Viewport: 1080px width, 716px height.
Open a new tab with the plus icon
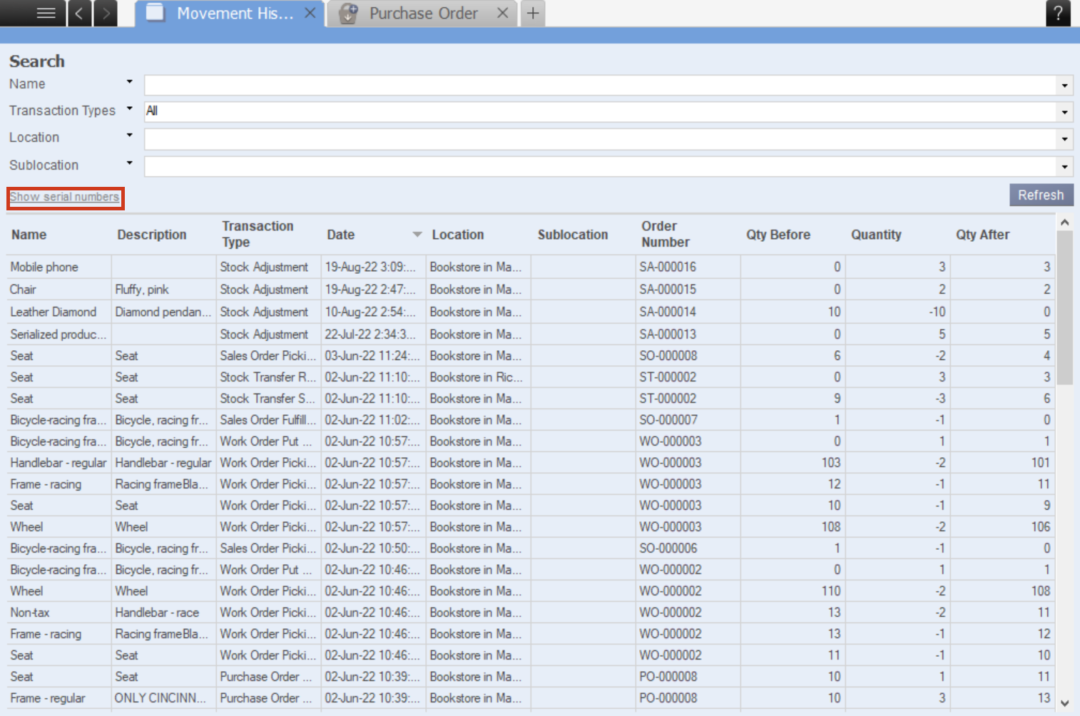(533, 13)
